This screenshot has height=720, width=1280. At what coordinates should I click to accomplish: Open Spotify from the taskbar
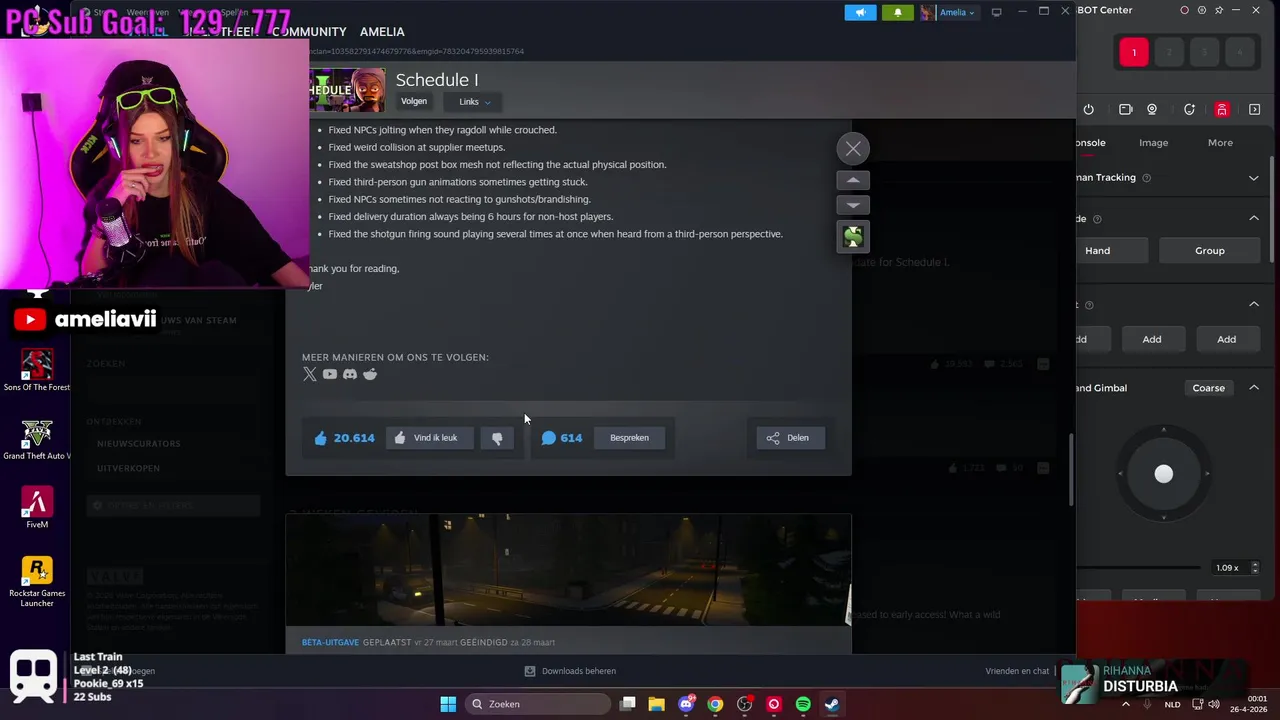pos(802,704)
